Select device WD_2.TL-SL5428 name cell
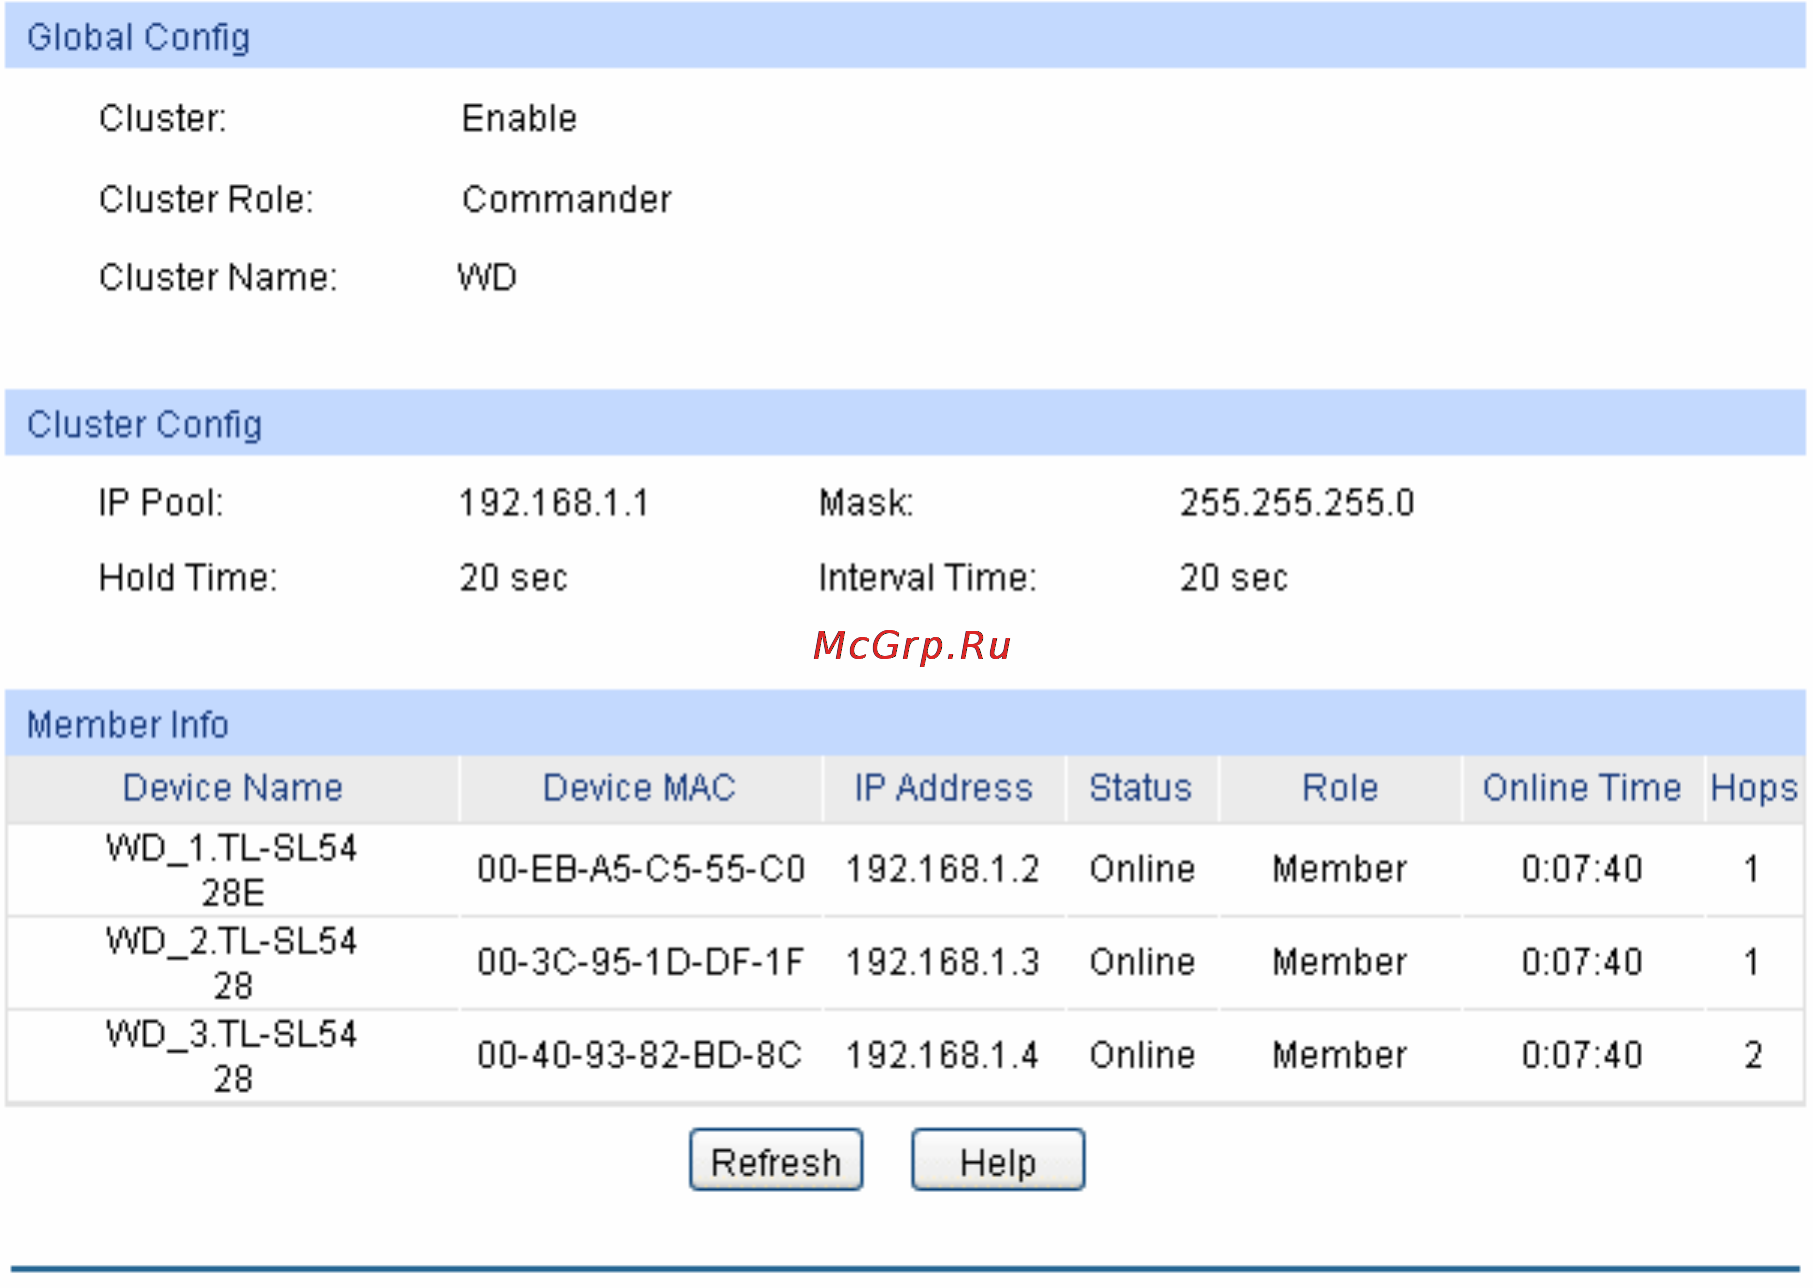The width and height of the screenshot is (1813, 1288). pyautogui.click(x=232, y=963)
